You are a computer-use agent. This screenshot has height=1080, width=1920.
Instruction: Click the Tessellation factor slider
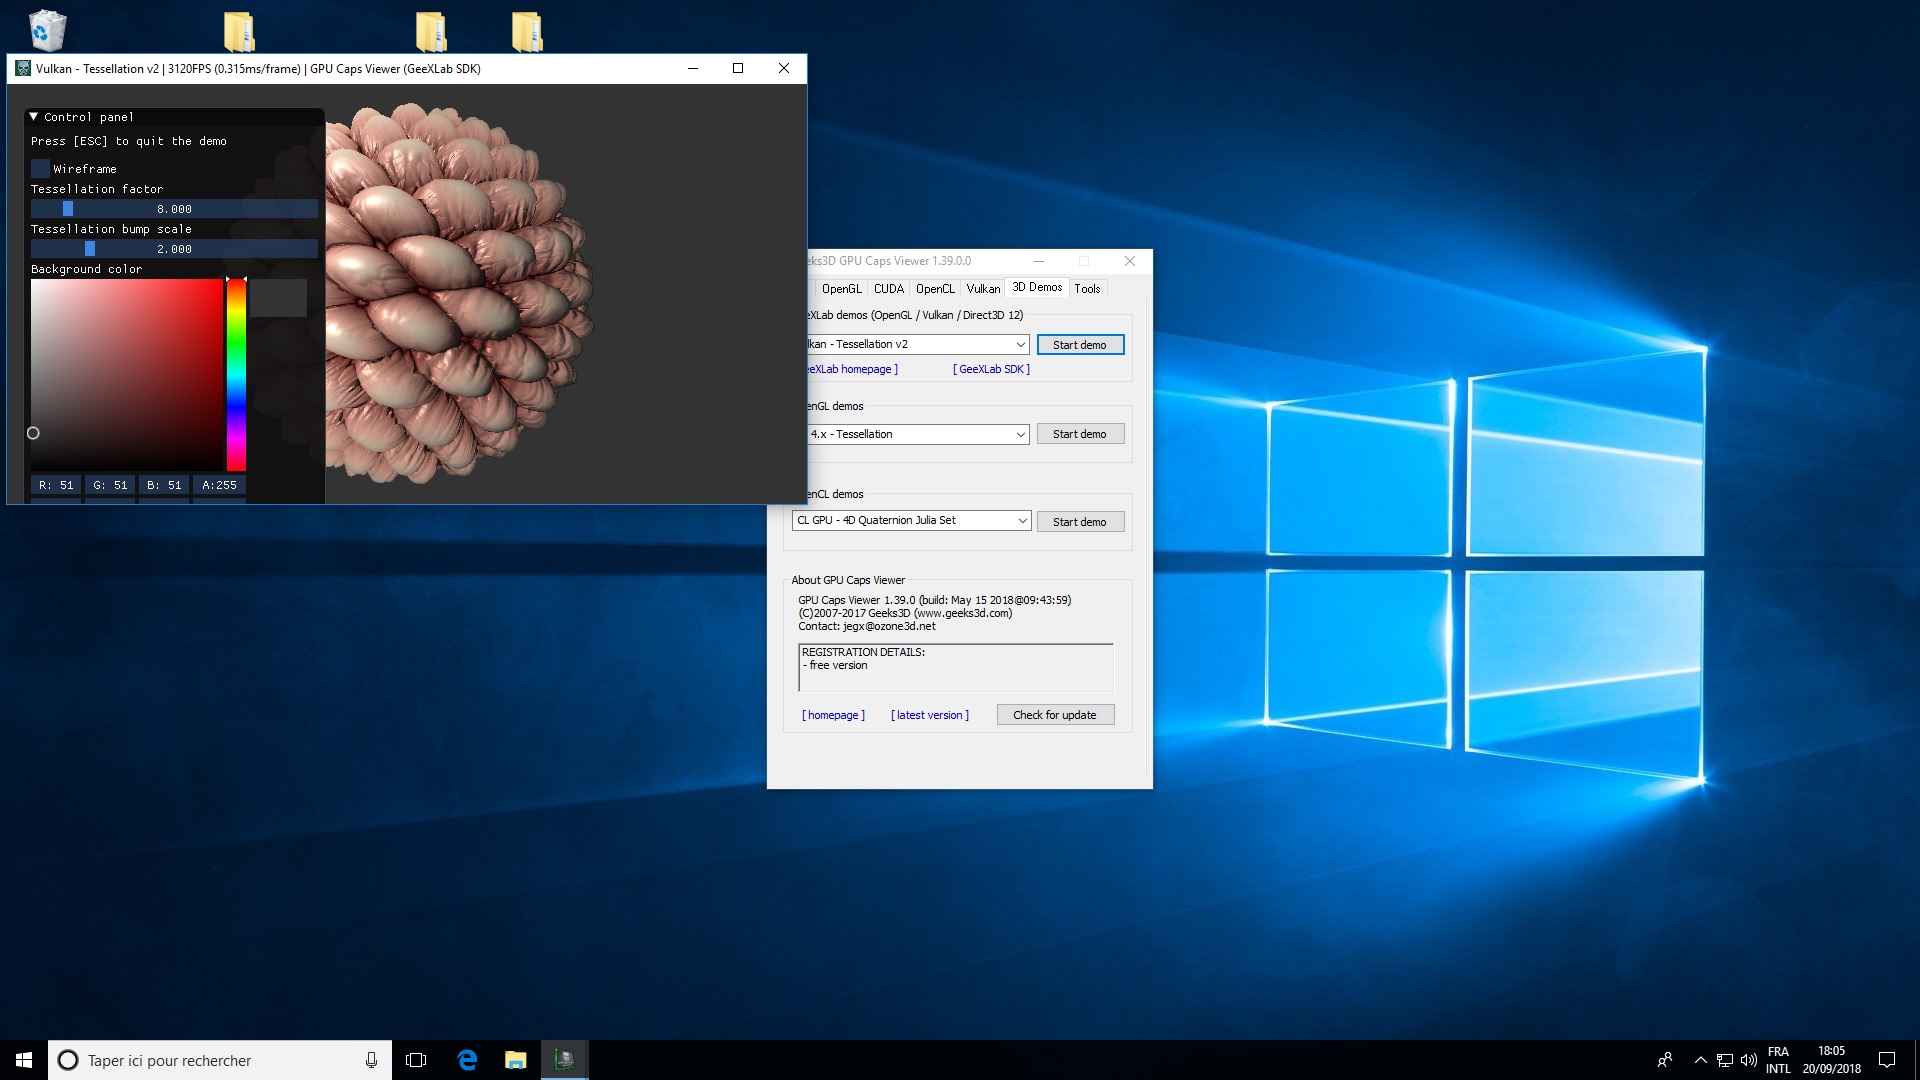[174, 209]
